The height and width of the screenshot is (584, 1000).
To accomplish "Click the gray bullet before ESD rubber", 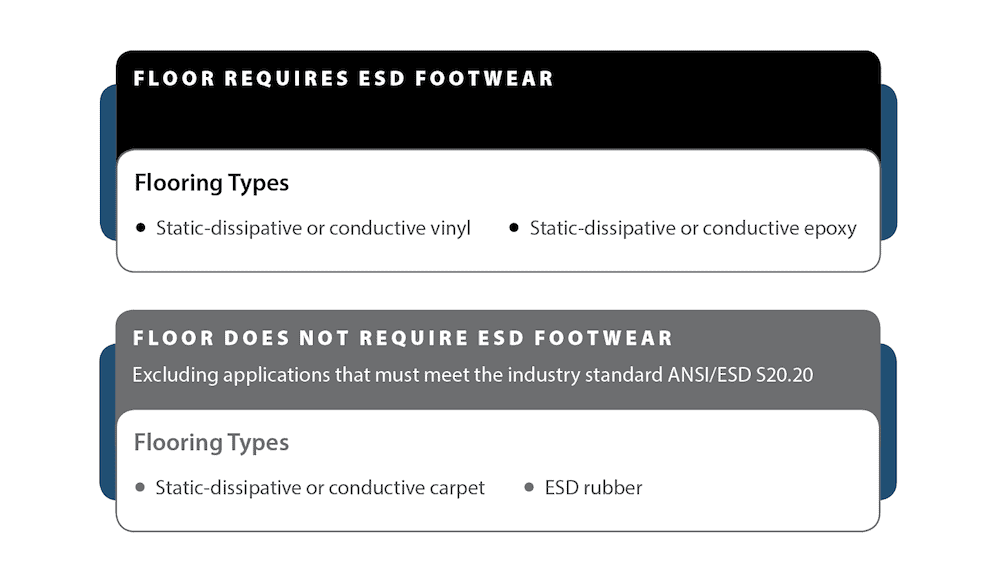I will click(x=530, y=488).
